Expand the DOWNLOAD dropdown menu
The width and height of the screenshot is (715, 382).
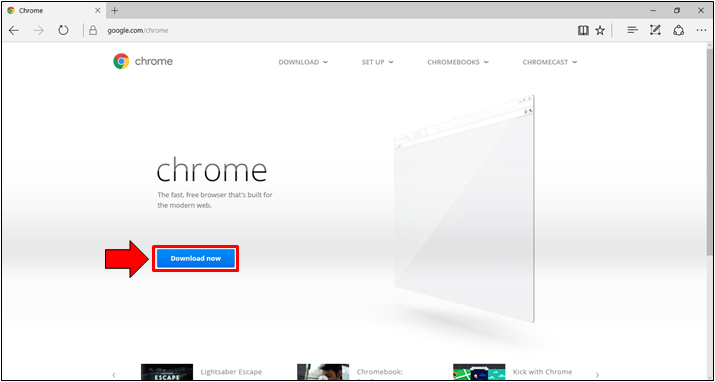(303, 62)
